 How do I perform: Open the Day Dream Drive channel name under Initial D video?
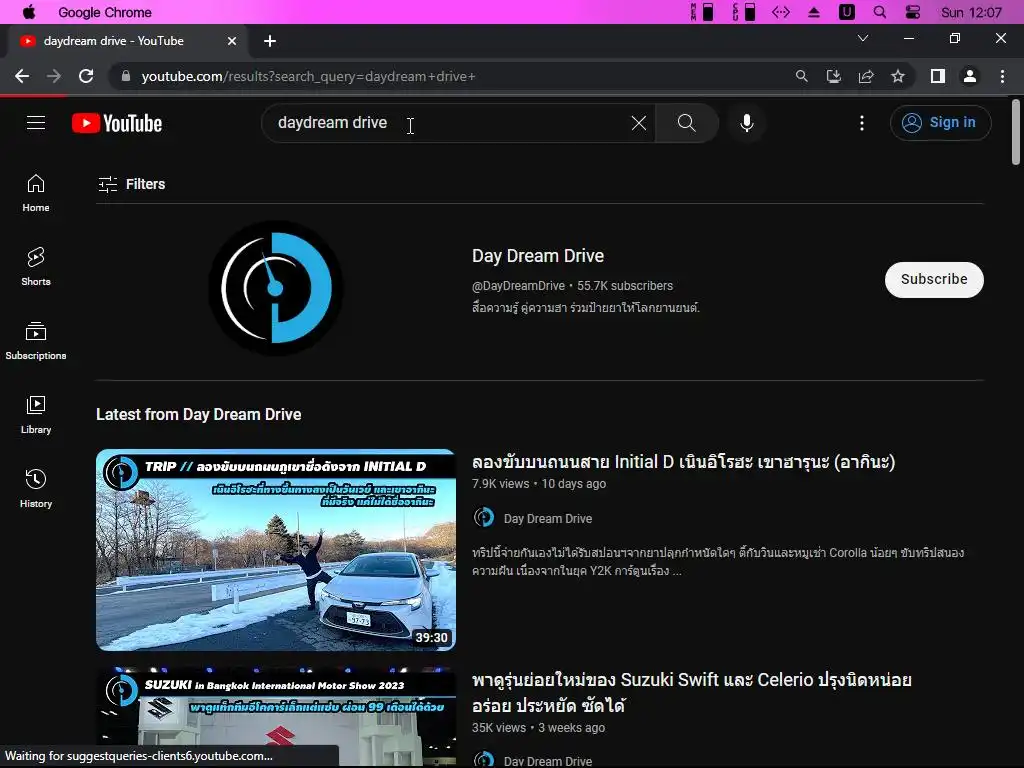pos(547,519)
